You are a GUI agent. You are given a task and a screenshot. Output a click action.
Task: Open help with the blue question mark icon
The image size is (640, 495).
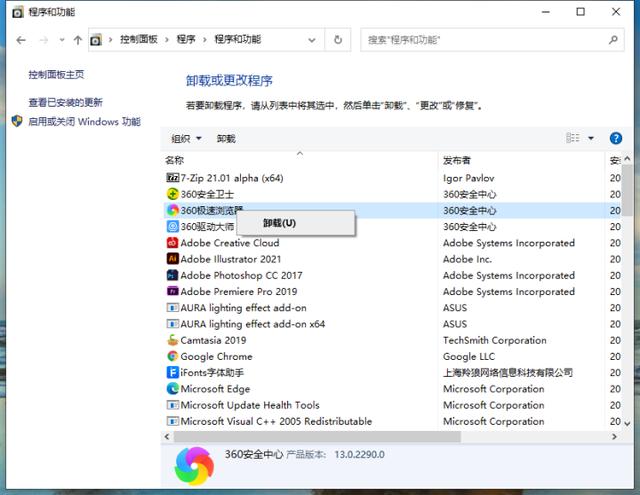(615, 138)
